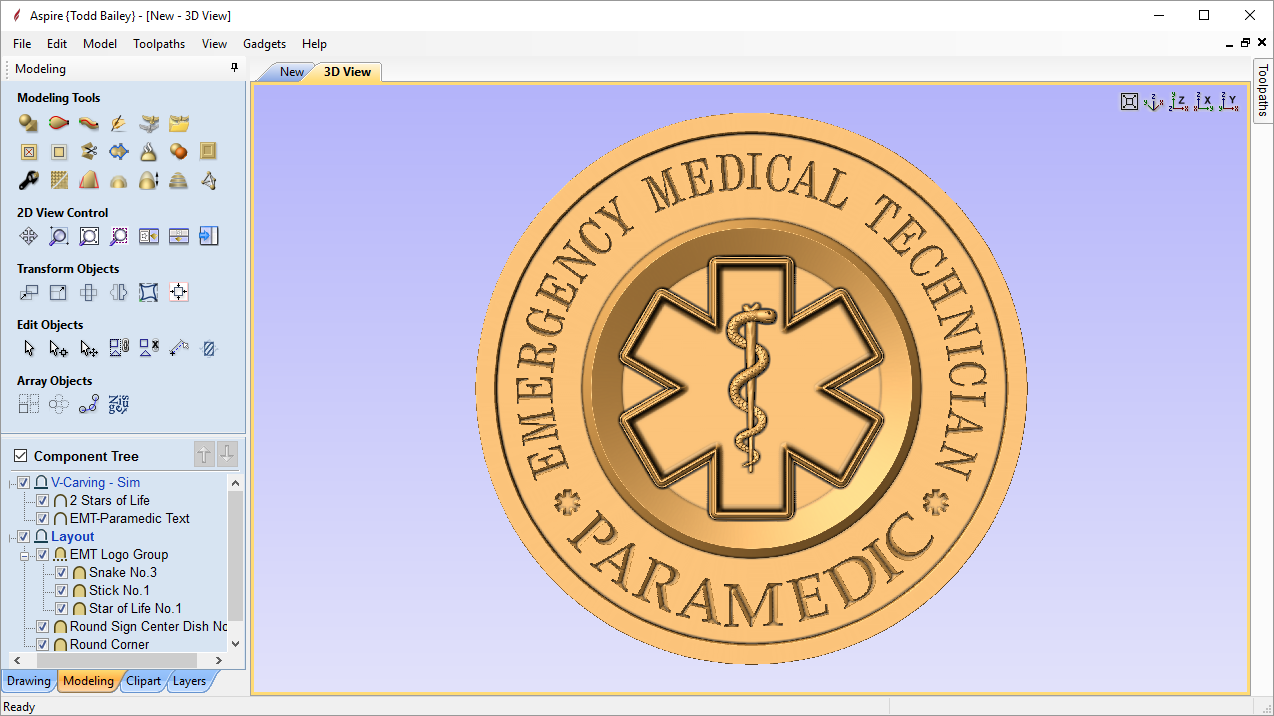Select the Sculpting tool with feather icon
This screenshot has height=716, width=1274.
click(x=119, y=123)
